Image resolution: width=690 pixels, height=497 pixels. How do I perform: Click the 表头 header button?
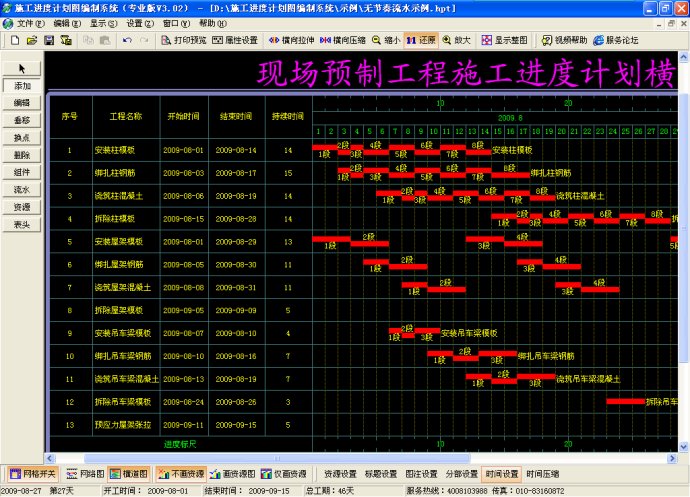pos(22,225)
